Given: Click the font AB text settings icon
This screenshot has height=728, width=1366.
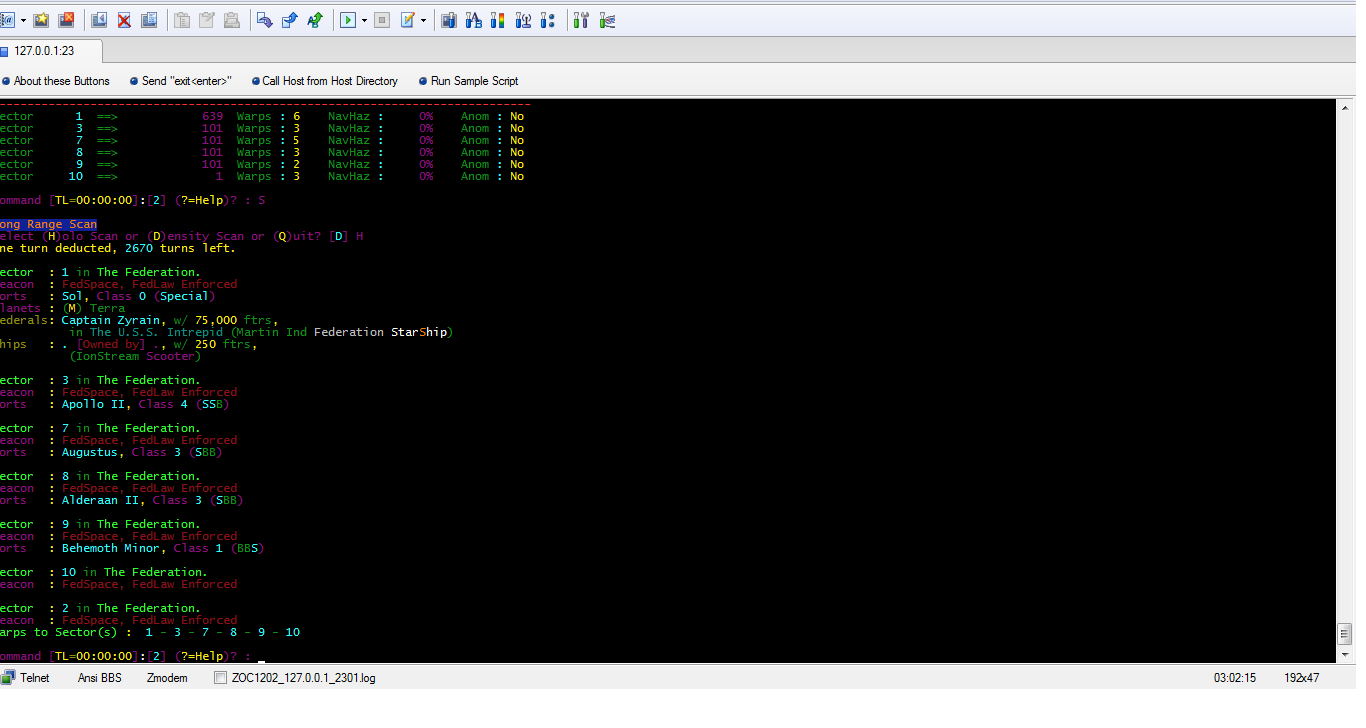Looking at the screenshot, I should point(473,20).
